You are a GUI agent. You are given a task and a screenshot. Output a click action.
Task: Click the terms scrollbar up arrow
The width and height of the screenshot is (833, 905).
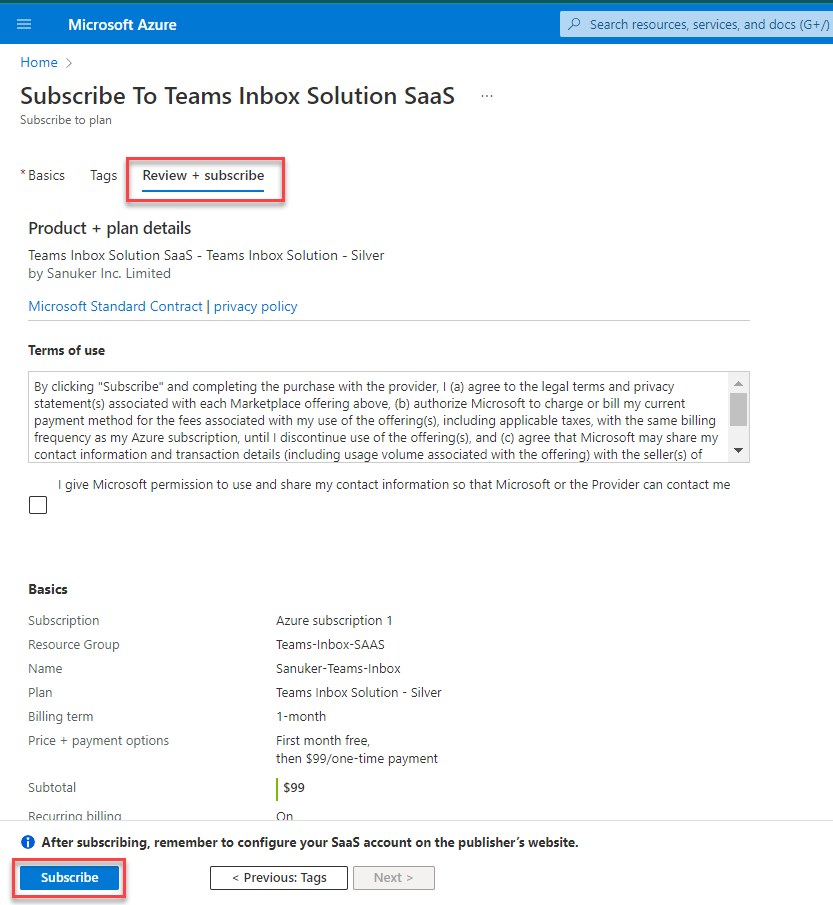pos(738,383)
